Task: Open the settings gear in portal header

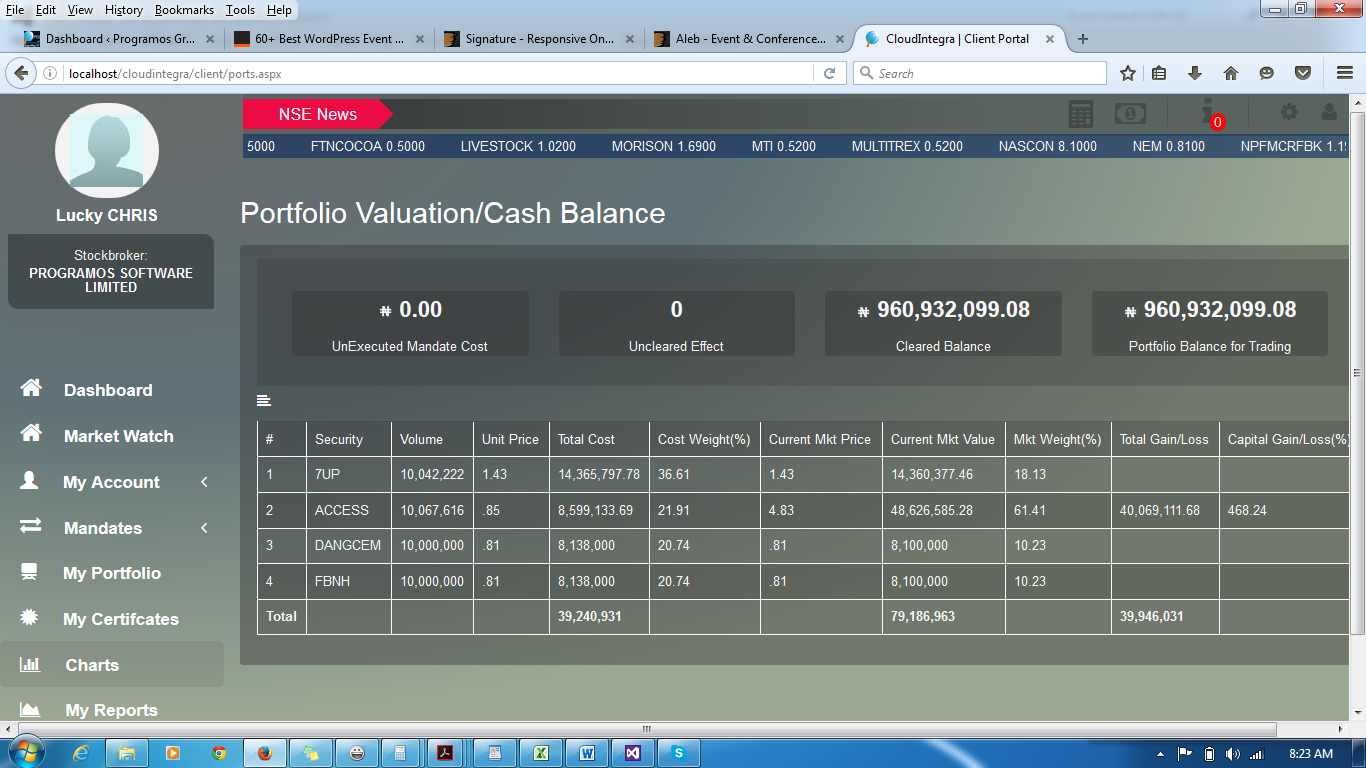Action: [x=1289, y=113]
